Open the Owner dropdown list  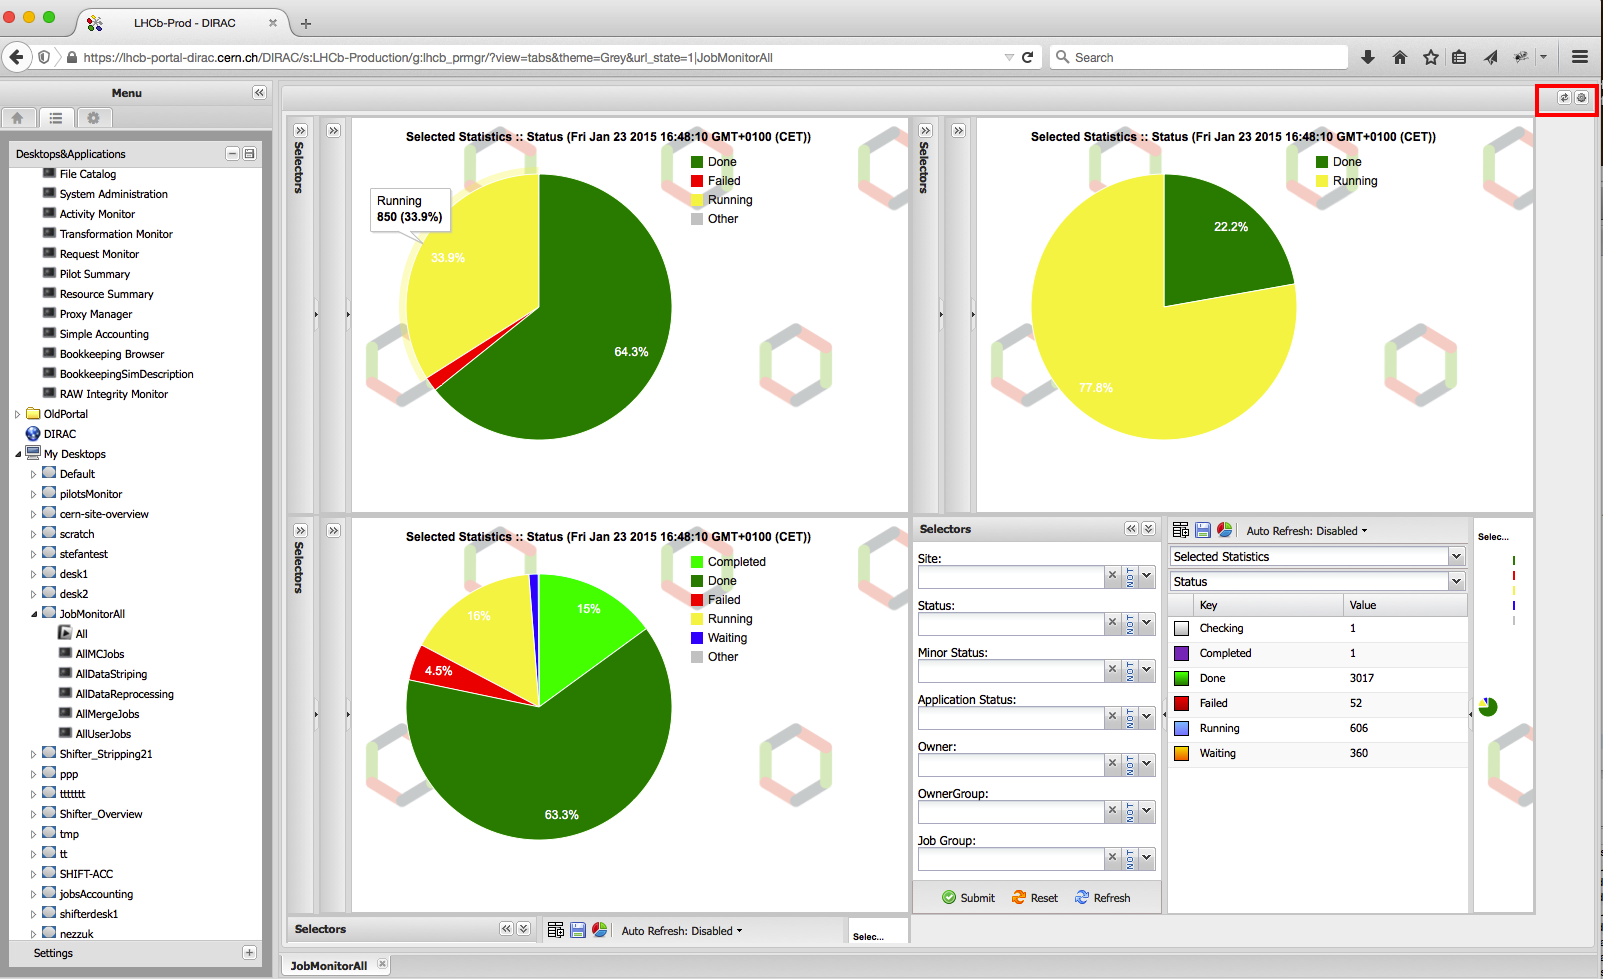pyautogui.click(x=1147, y=764)
